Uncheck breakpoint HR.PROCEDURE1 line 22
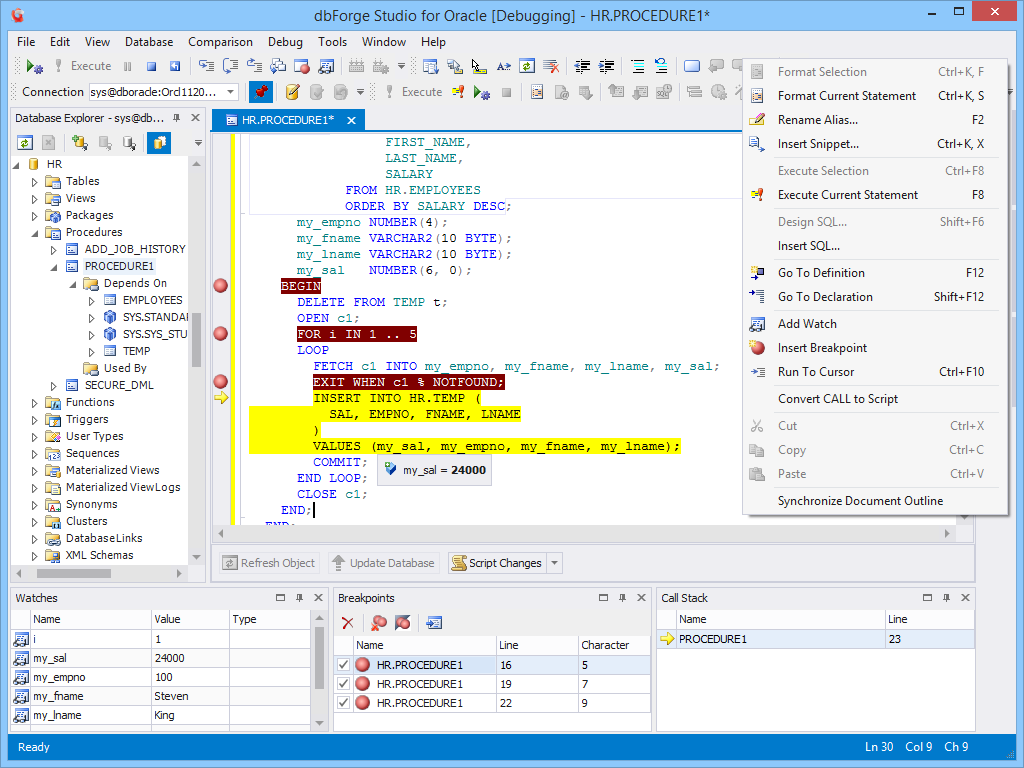The image size is (1024, 768). [344, 703]
